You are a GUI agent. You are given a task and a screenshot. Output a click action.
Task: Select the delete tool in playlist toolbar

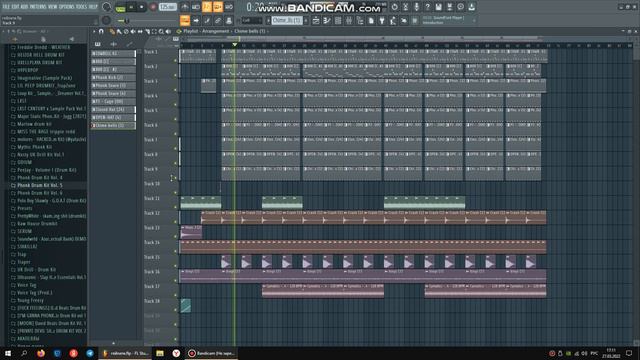pos(126,31)
